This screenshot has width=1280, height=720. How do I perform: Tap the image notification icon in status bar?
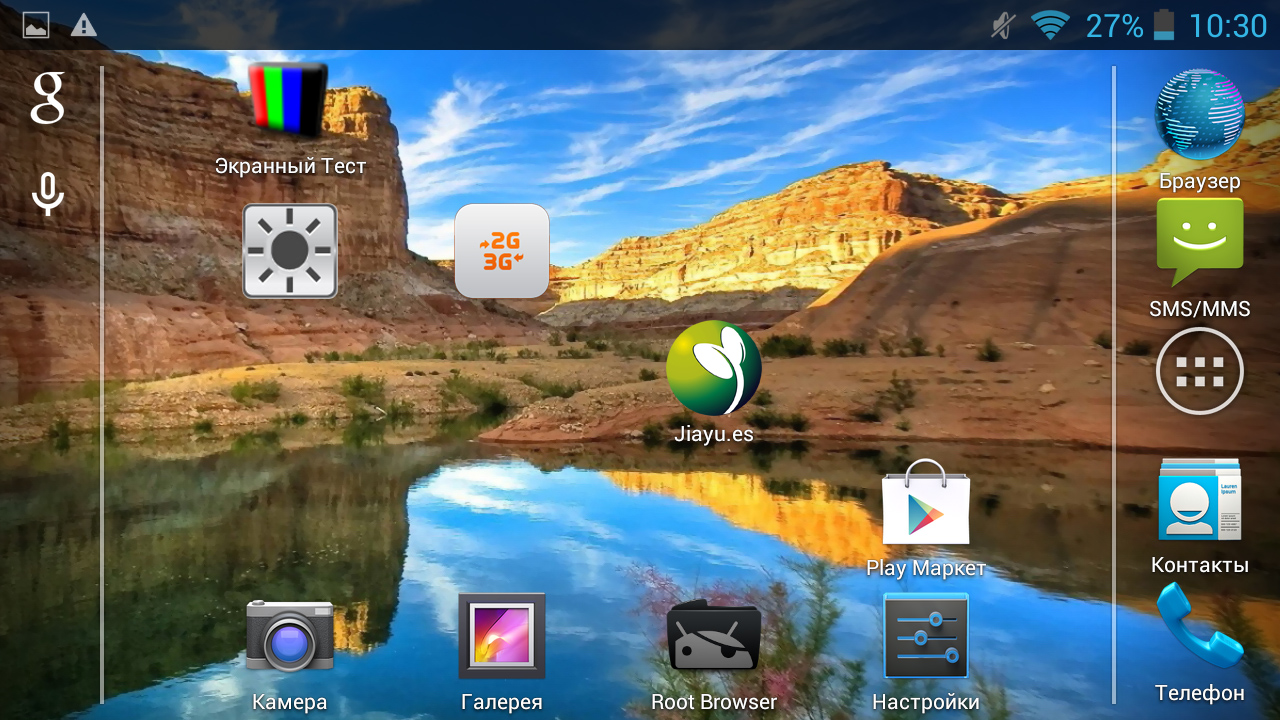(36, 26)
